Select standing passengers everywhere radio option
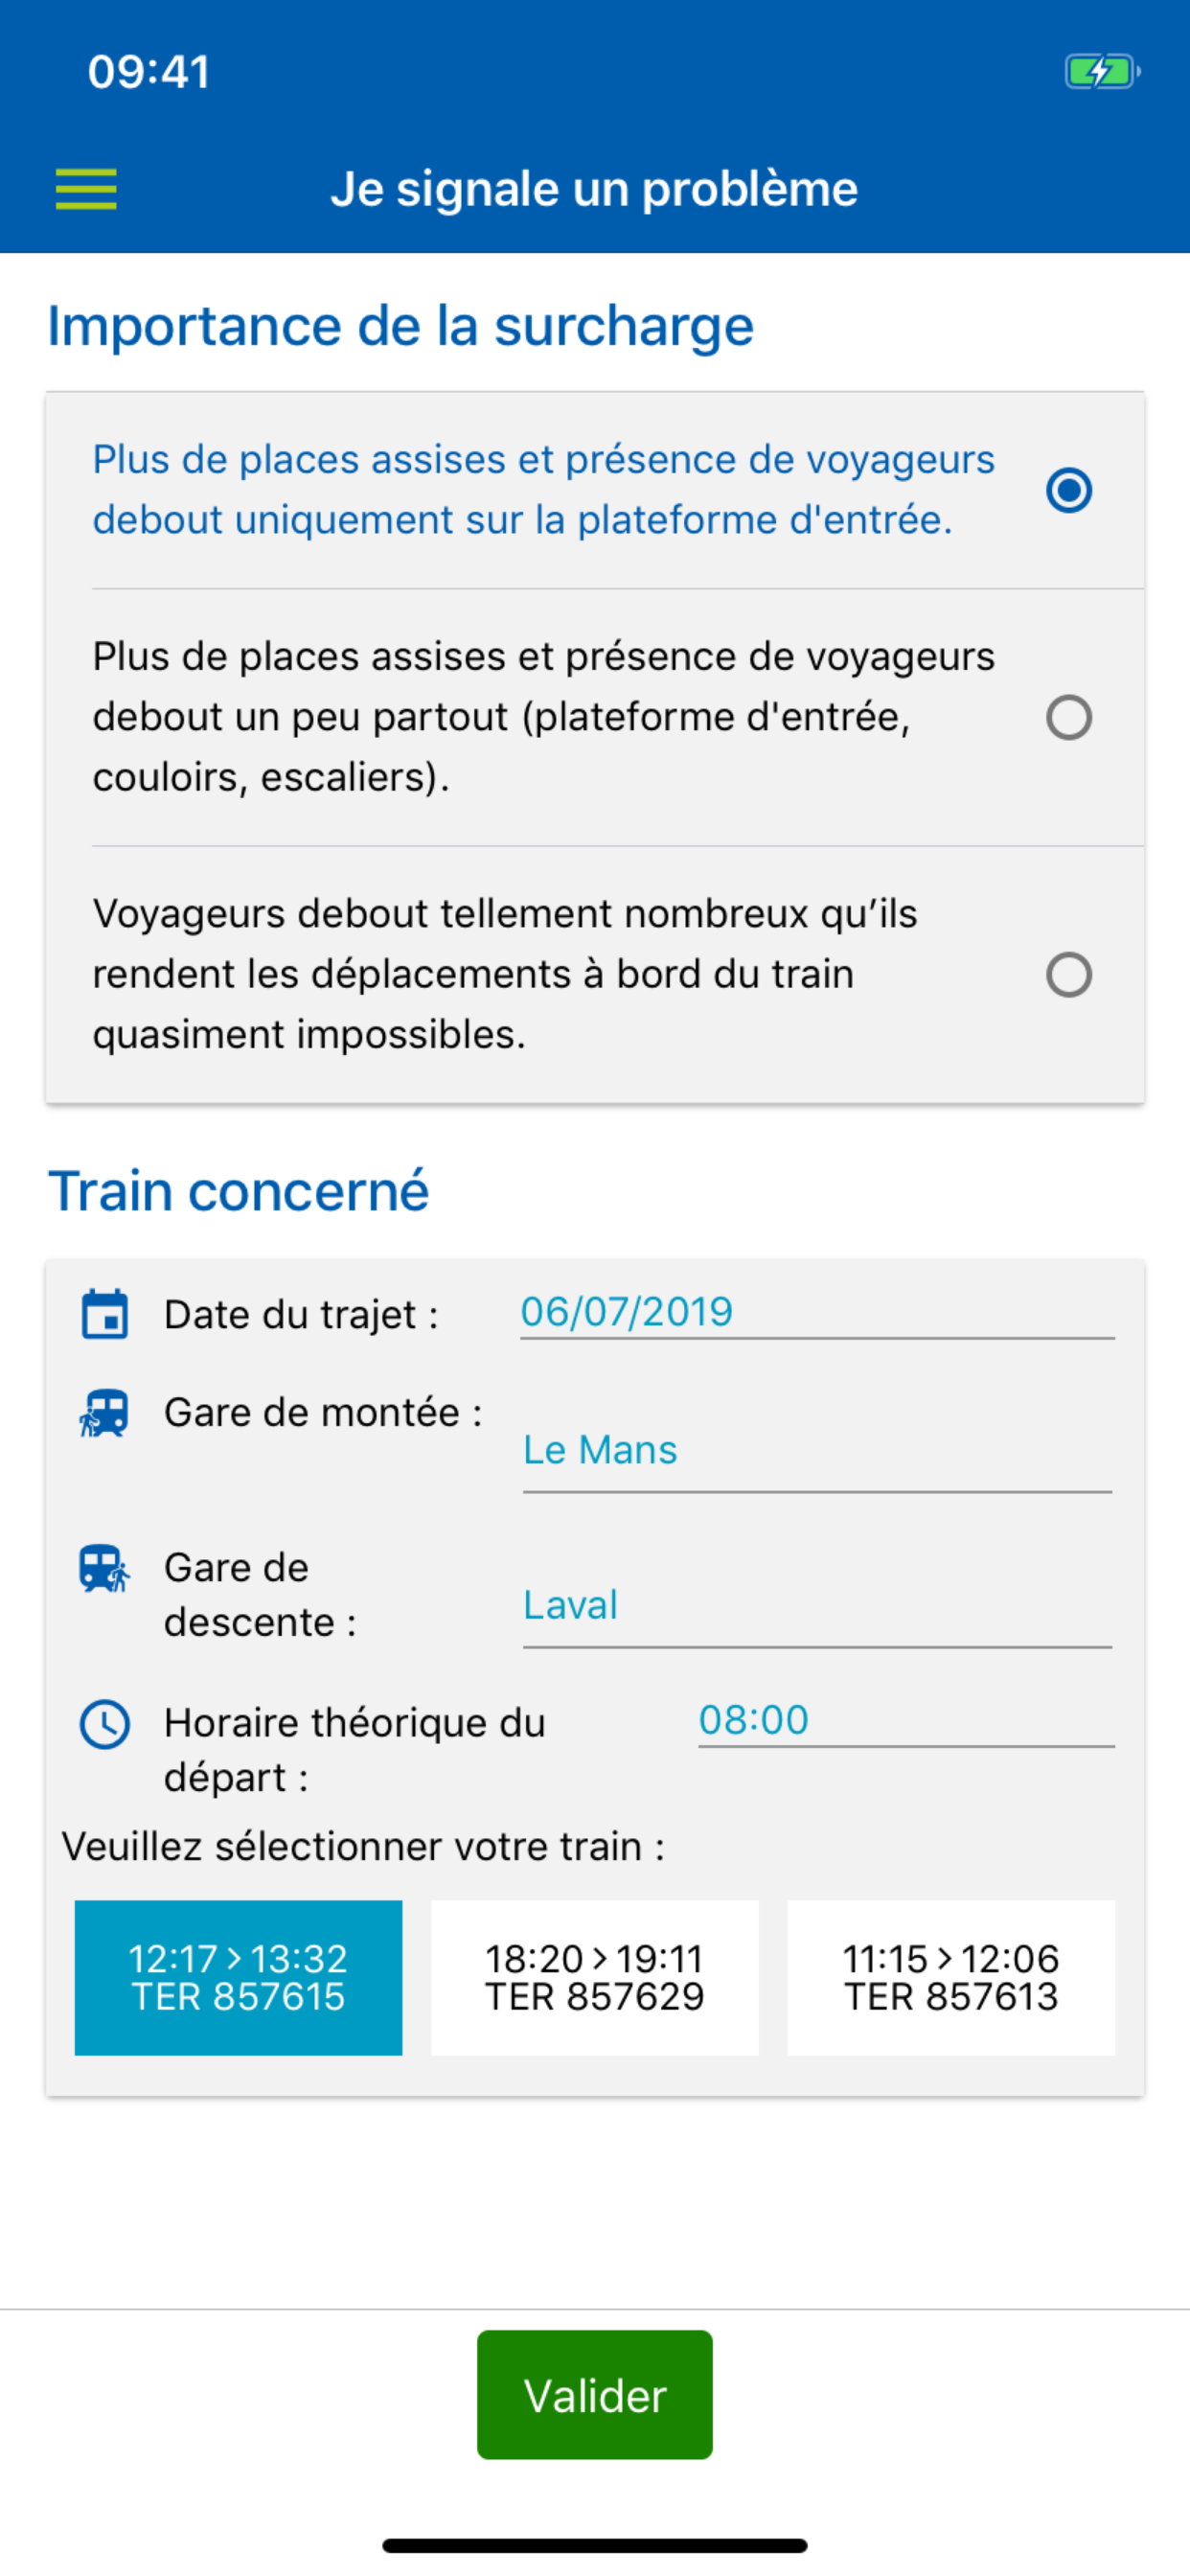Viewport: 1190px width, 2576px height. [x=1068, y=717]
